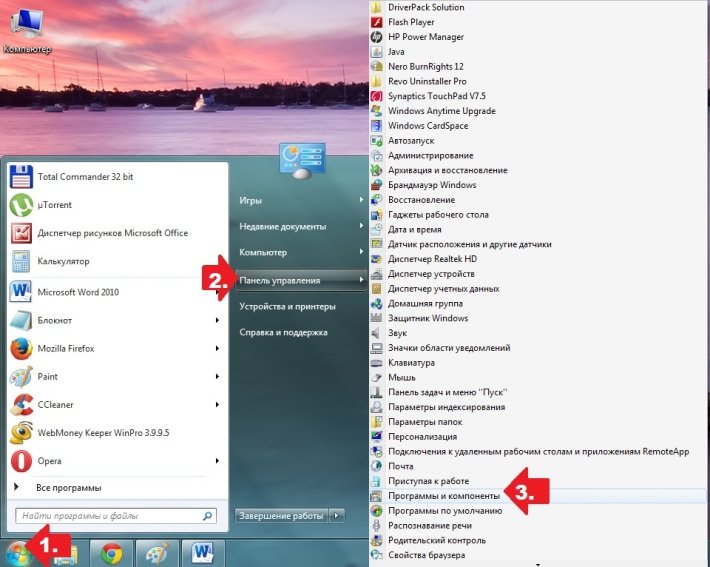Expand Игры submenu arrow
Viewport: 710px width, 567px height.
click(361, 200)
